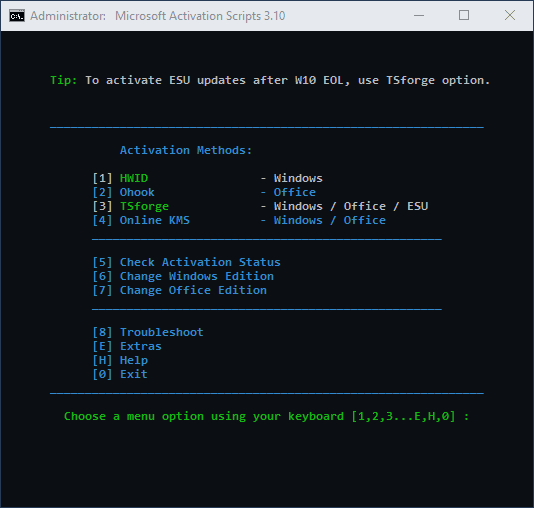534x508 pixels.
Task: Select the 'Change Windows Edition' line
Action: pos(197,276)
